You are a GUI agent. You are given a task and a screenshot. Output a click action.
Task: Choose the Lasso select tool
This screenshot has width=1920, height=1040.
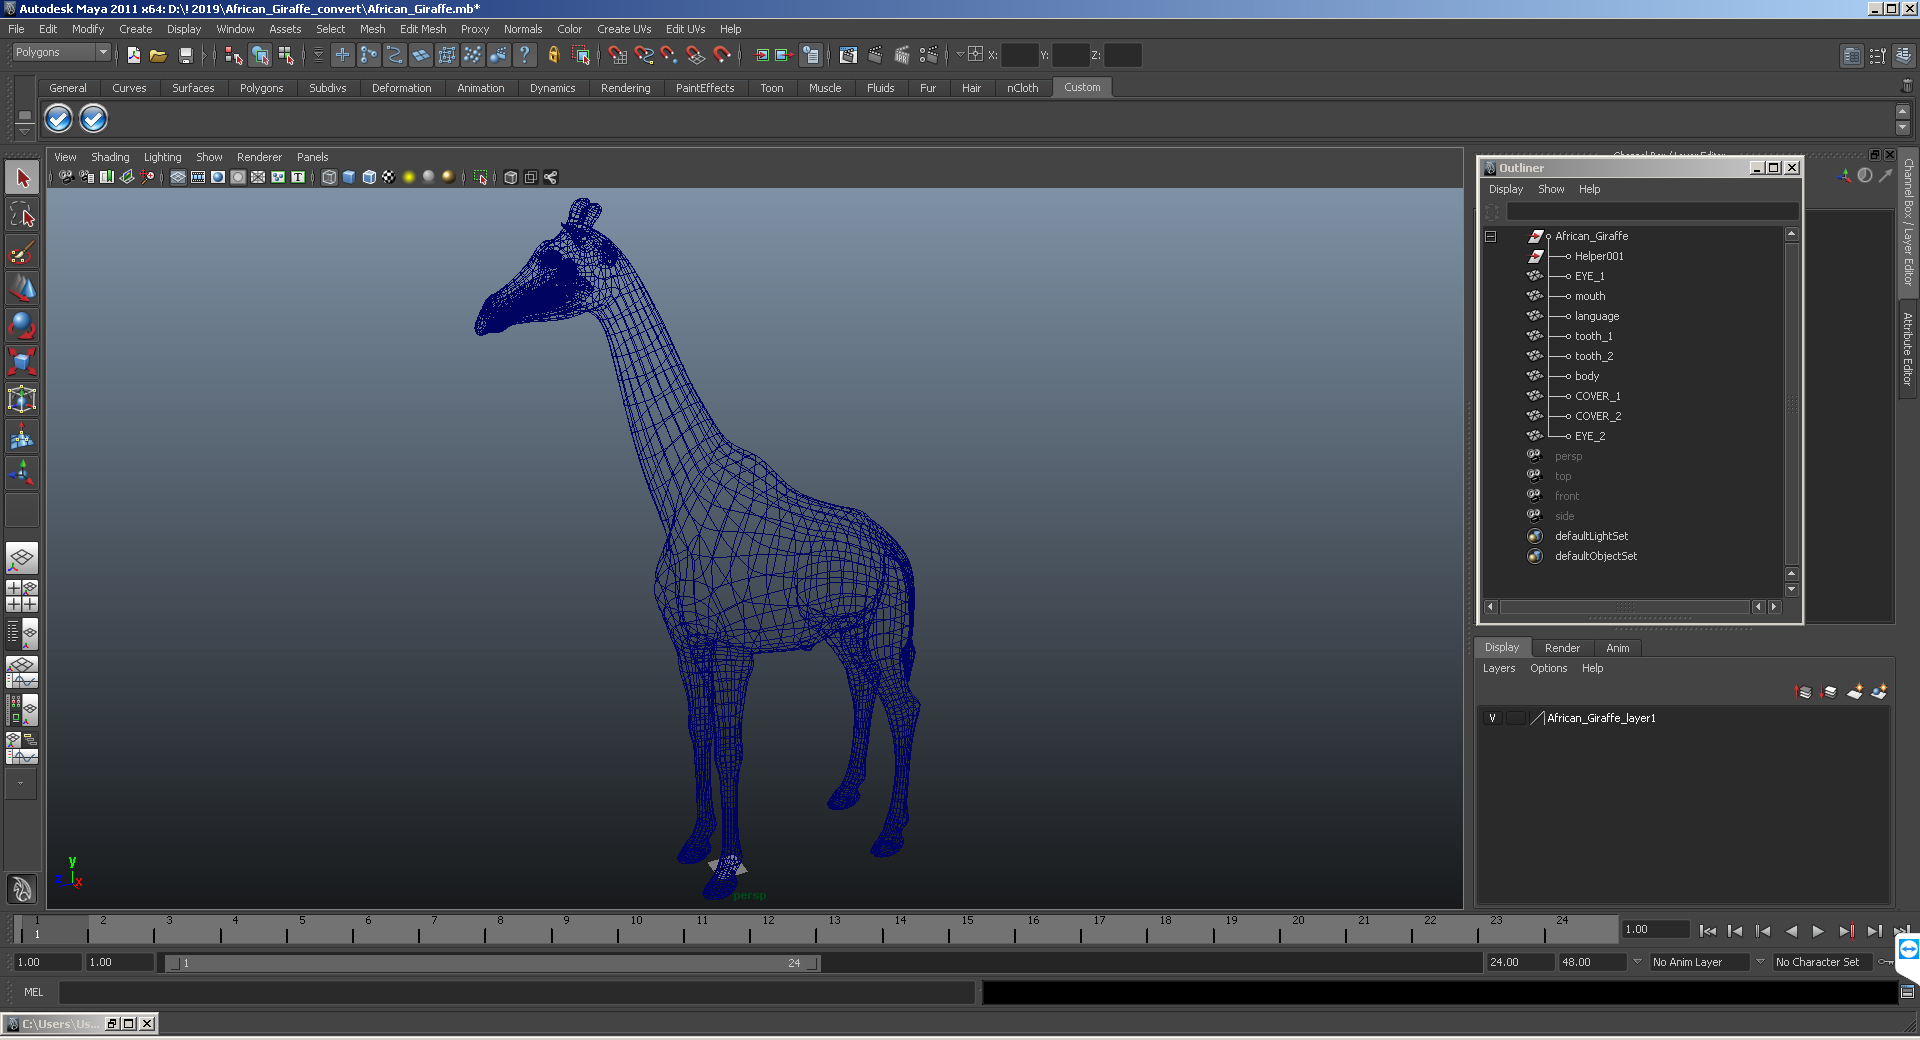22,214
